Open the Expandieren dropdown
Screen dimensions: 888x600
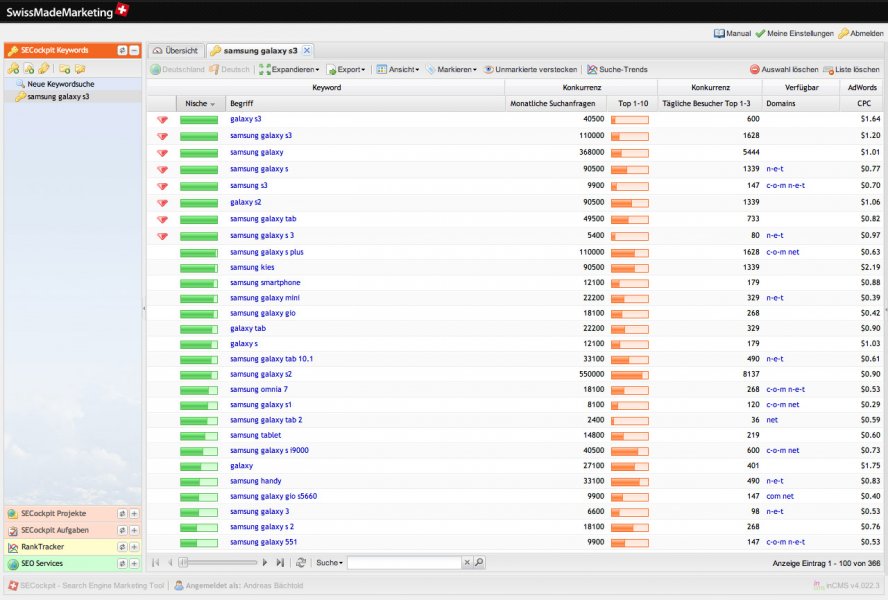[x=289, y=70]
